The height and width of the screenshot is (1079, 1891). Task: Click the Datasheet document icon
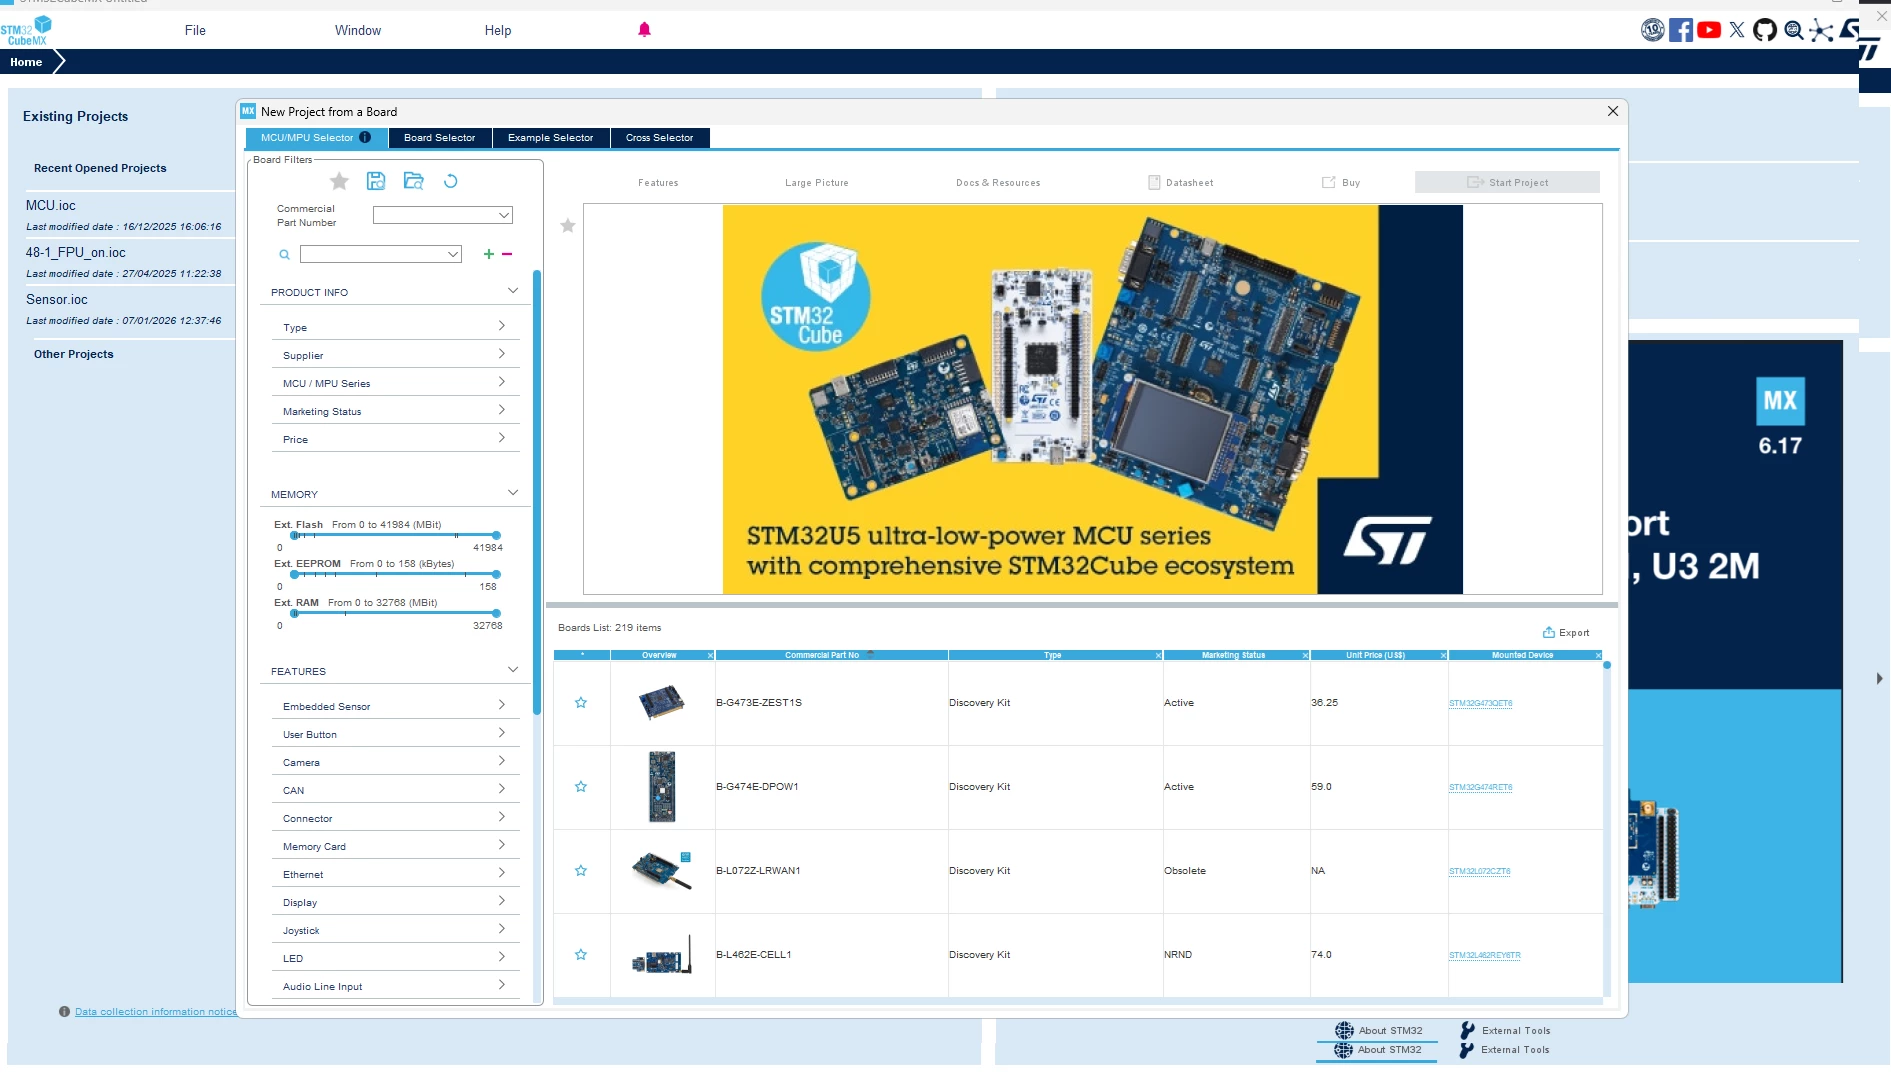click(1154, 183)
